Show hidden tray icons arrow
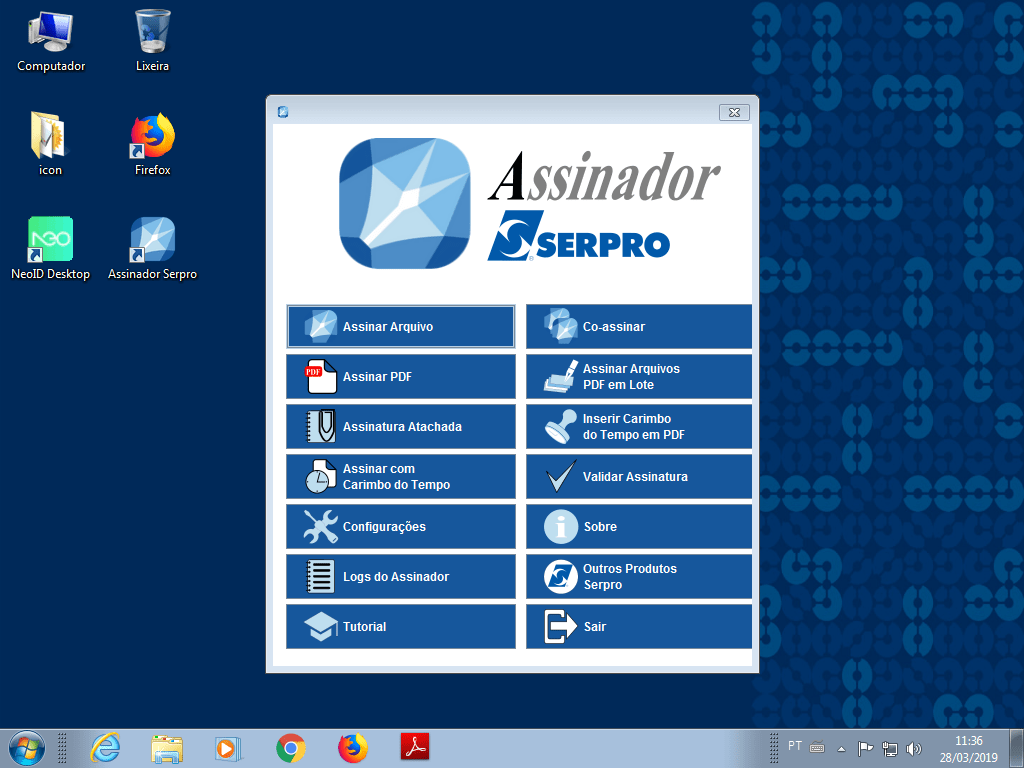The height and width of the screenshot is (768, 1024). coord(842,749)
